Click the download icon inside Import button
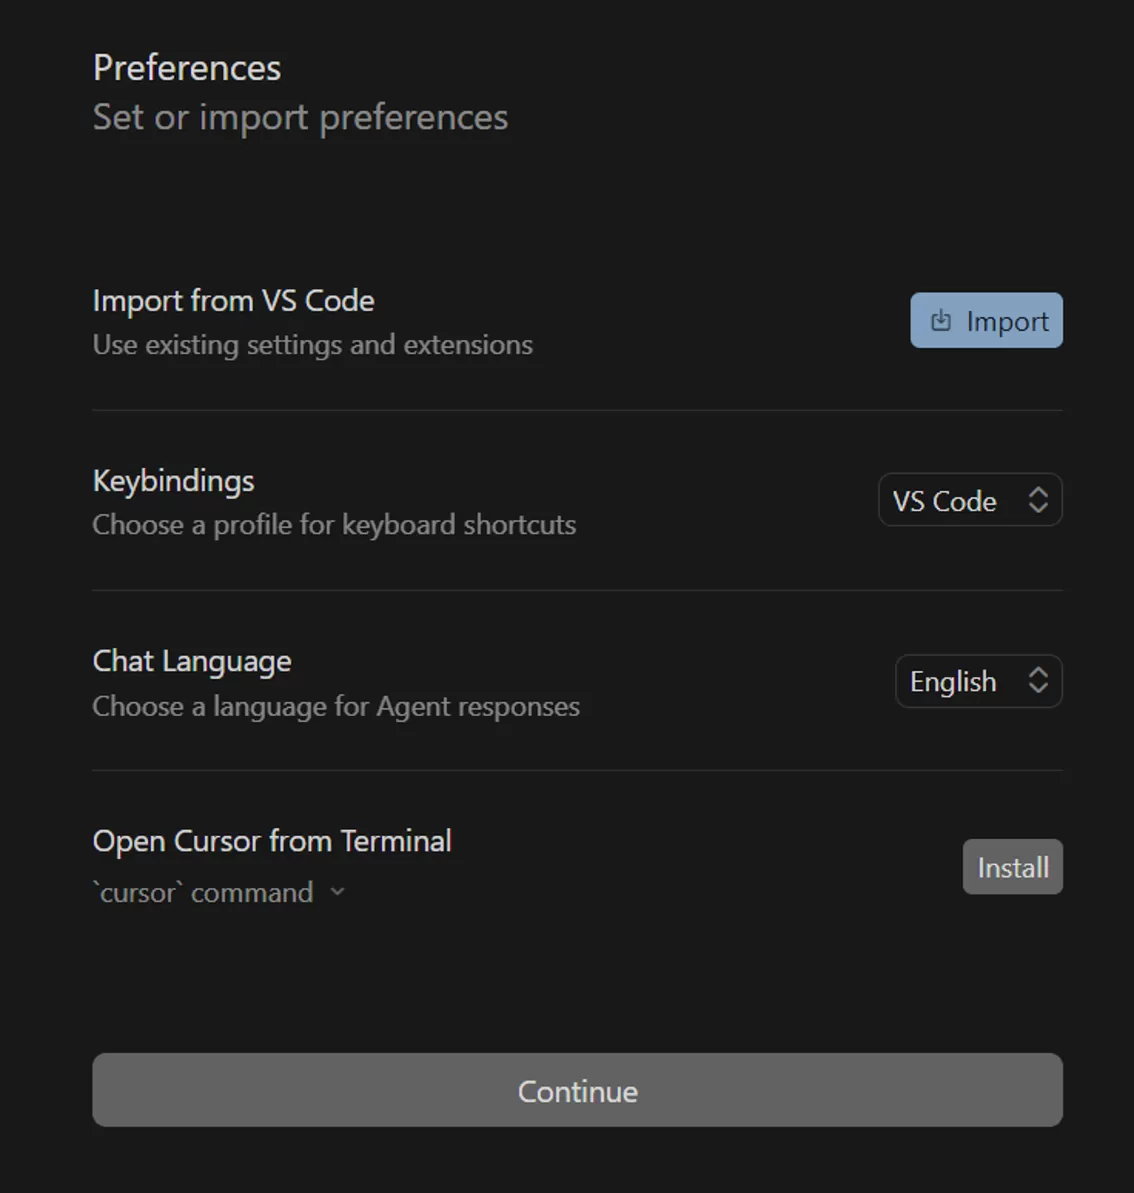1134x1193 pixels. [940, 321]
